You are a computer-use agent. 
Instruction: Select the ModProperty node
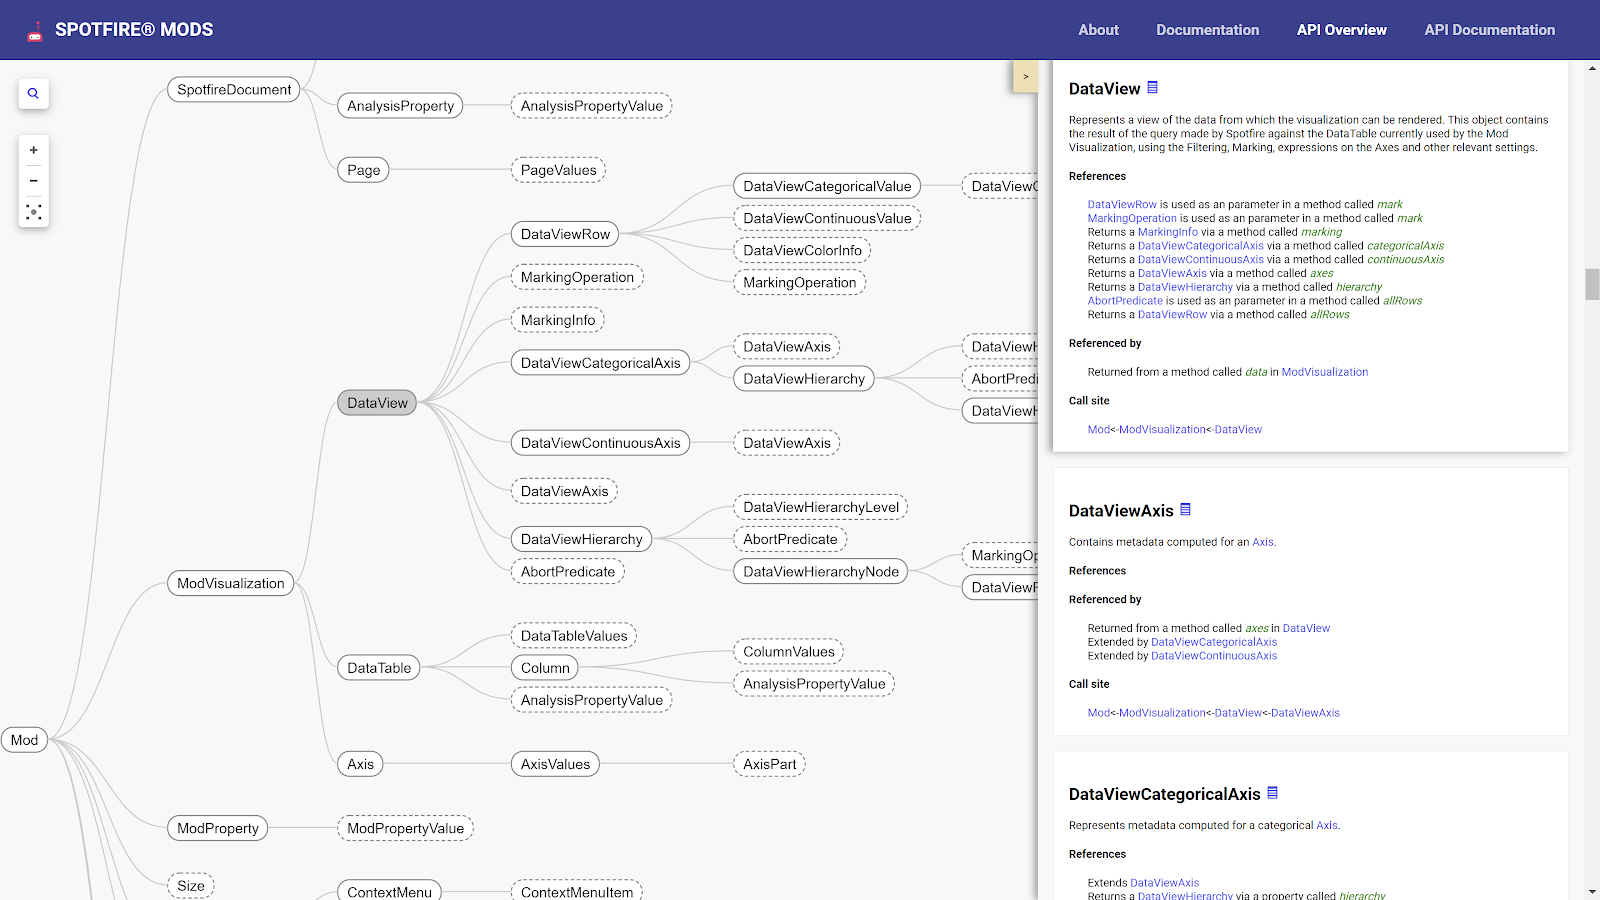[217, 828]
